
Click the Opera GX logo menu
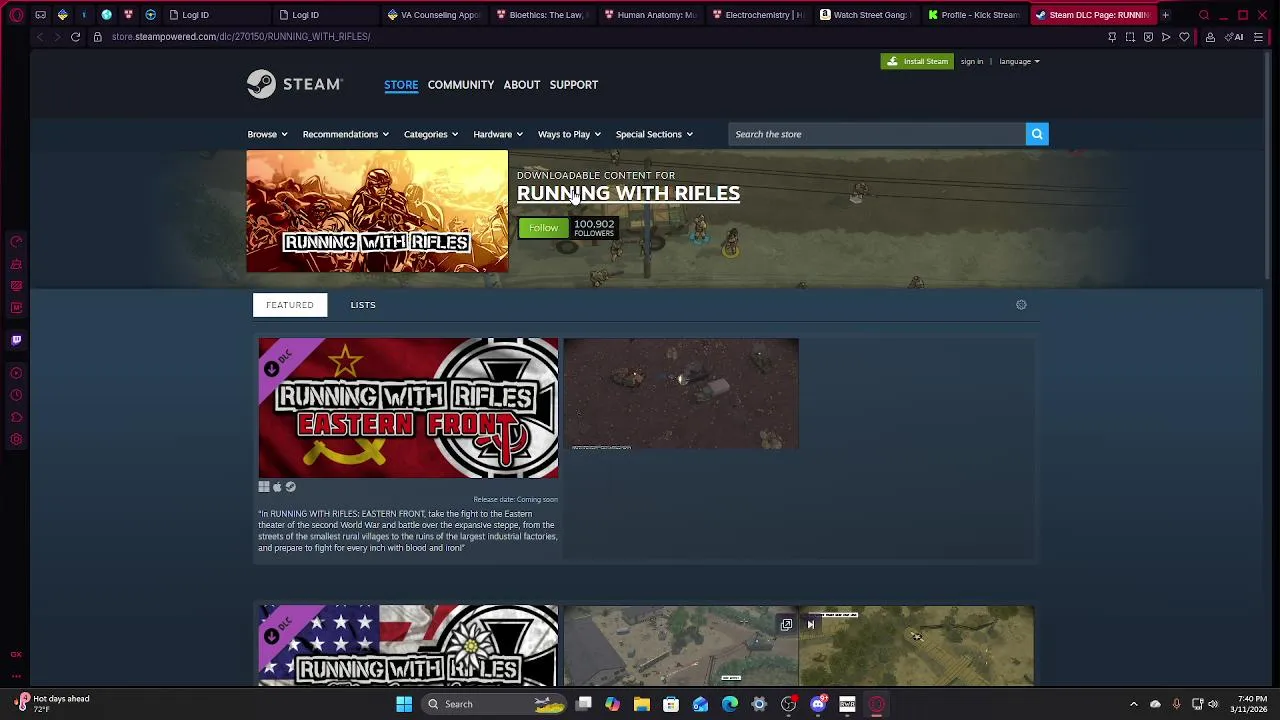[16, 15]
